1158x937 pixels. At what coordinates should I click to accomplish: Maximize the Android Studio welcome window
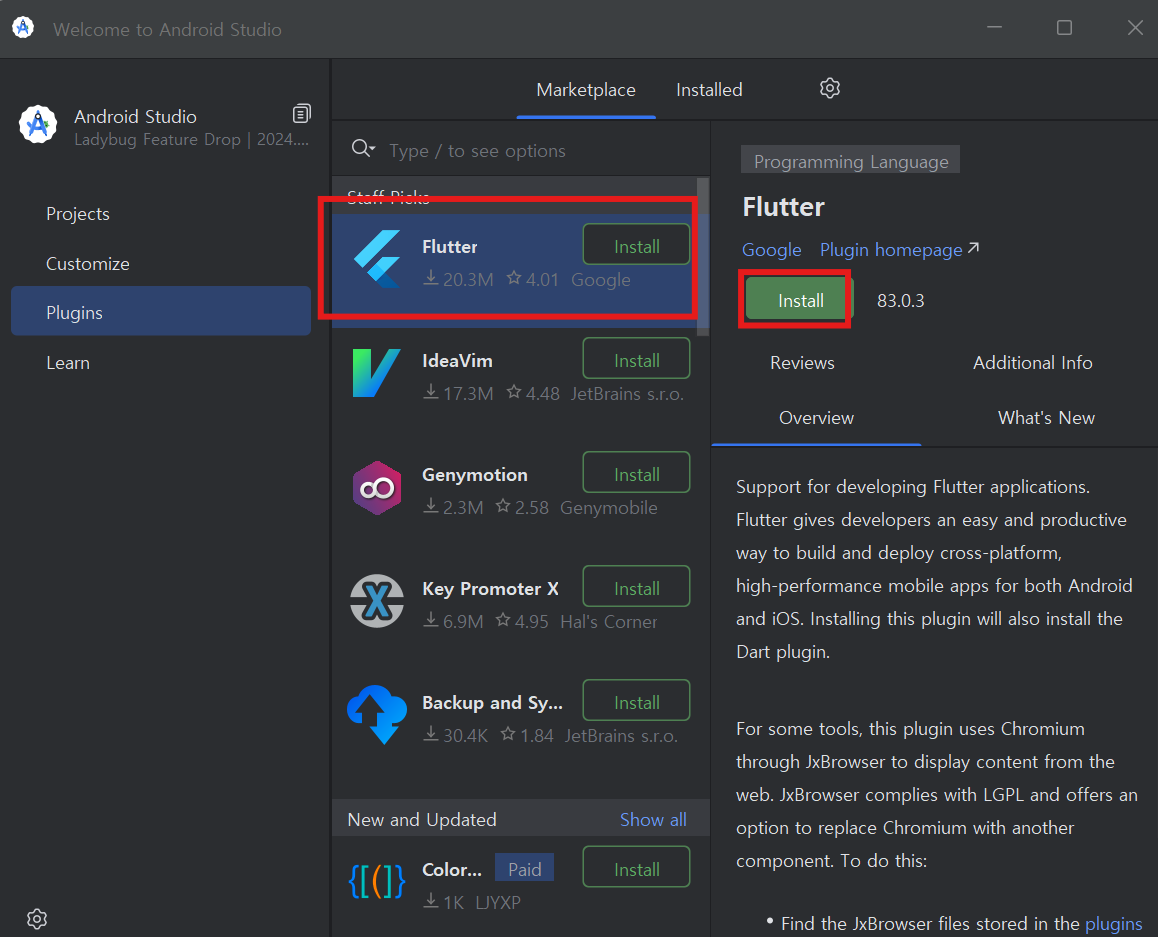pos(1064,27)
